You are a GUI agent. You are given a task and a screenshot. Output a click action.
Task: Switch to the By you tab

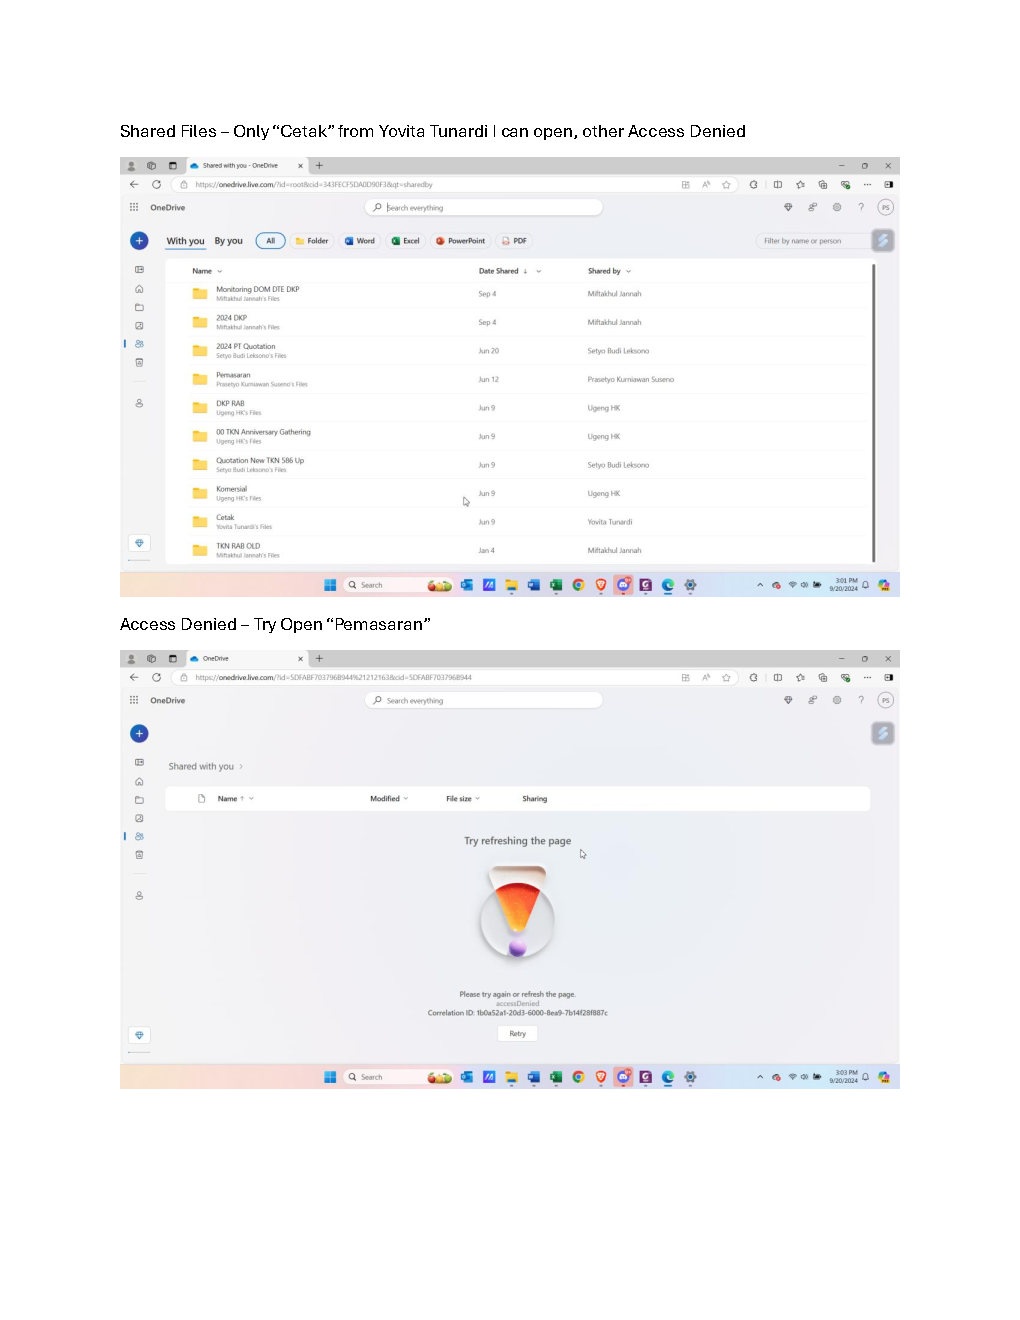point(228,241)
